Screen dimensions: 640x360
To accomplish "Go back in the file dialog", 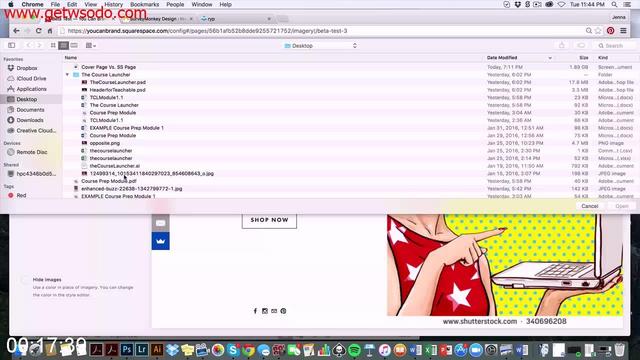I will [28, 45].
